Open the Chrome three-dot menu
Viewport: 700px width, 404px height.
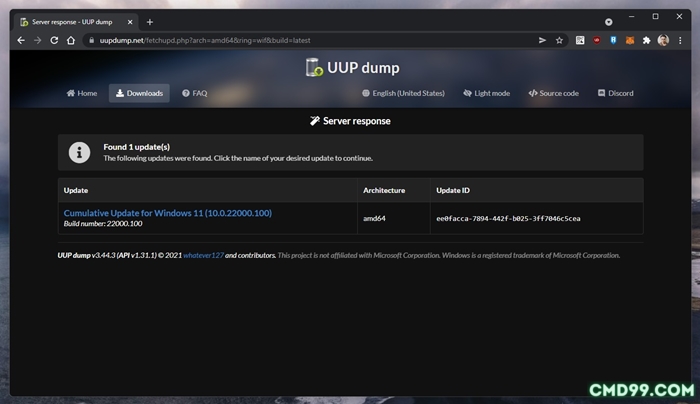680,40
